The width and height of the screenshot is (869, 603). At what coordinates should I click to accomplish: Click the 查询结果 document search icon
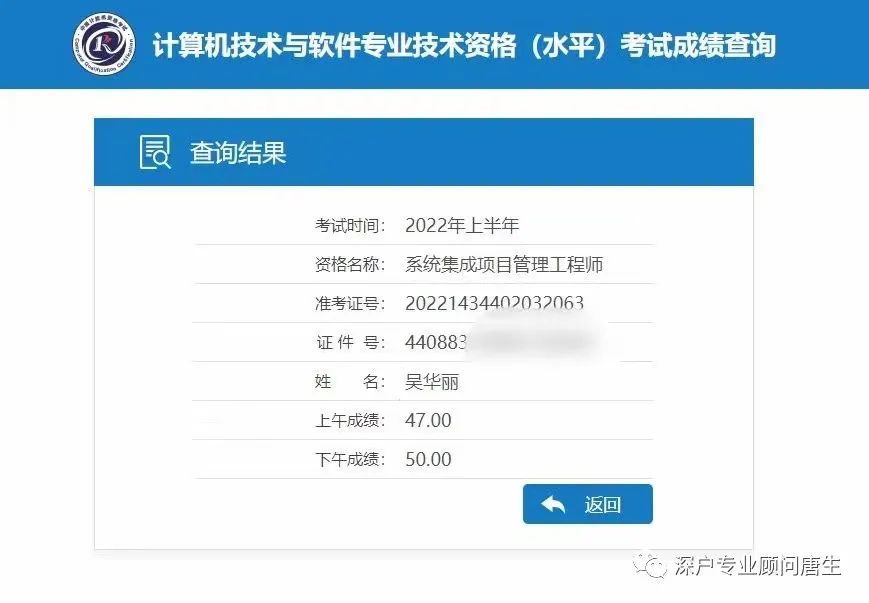[x=155, y=152]
